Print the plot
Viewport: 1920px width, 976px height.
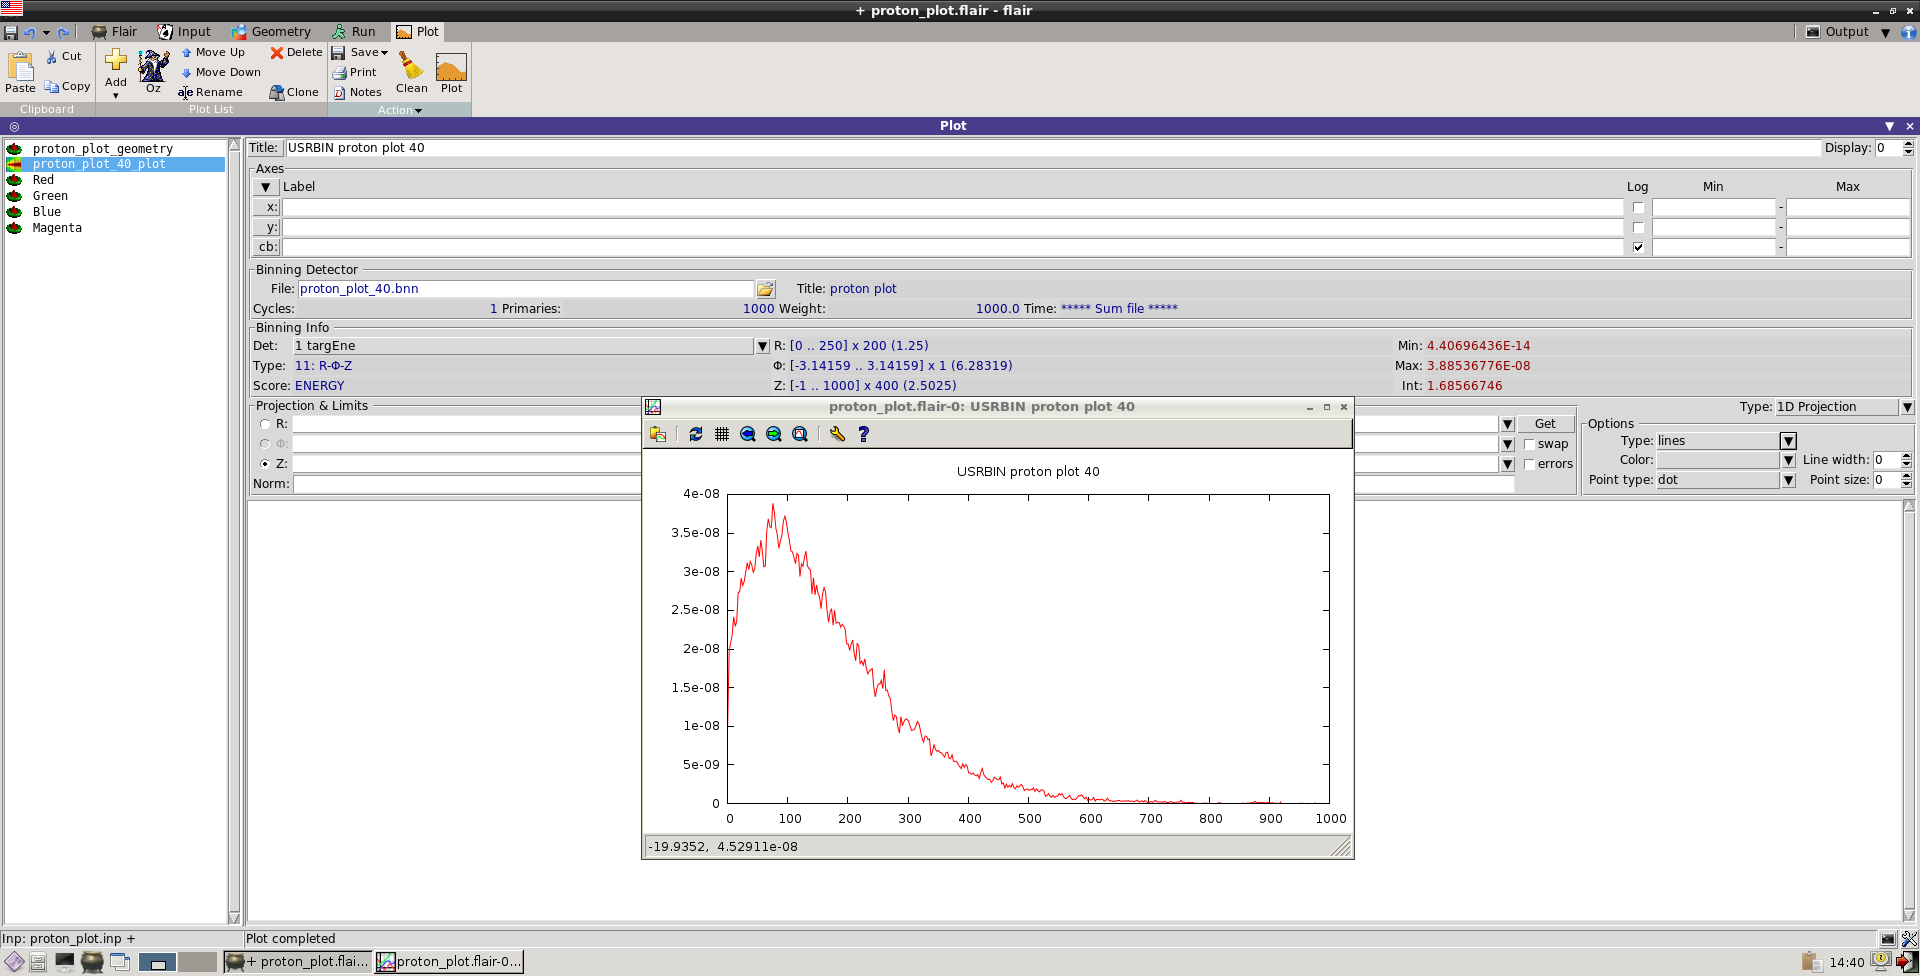click(355, 72)
